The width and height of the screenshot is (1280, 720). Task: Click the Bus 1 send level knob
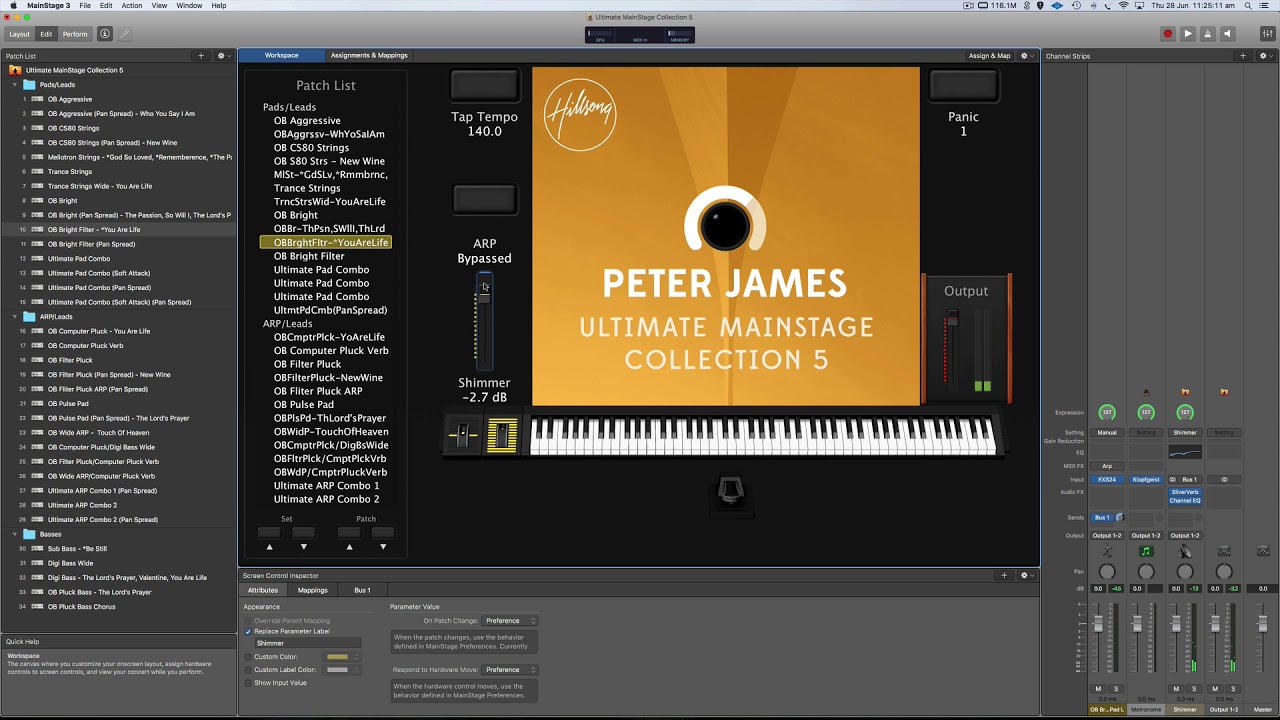tap(1119, 518)
